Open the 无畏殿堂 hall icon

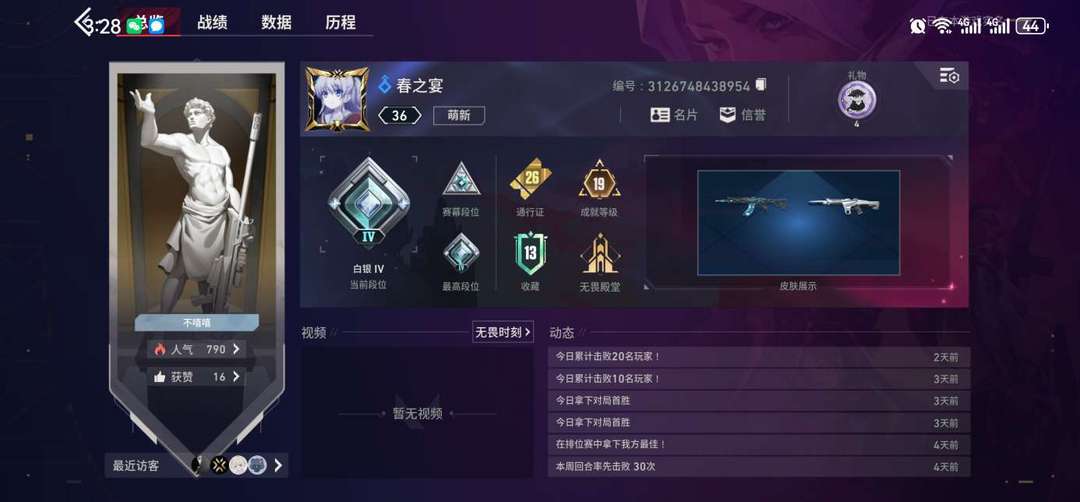tap(599, 253)
